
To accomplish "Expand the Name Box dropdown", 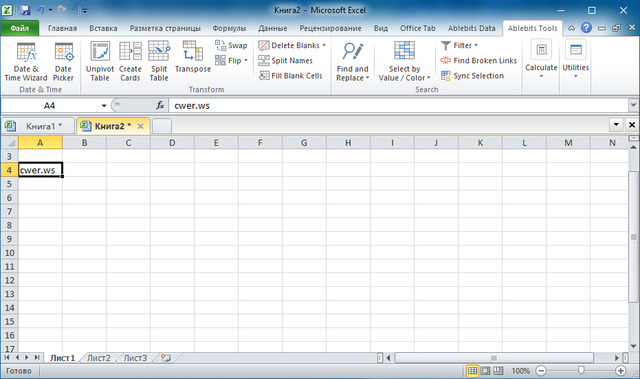I will click(x=104, y=106).
